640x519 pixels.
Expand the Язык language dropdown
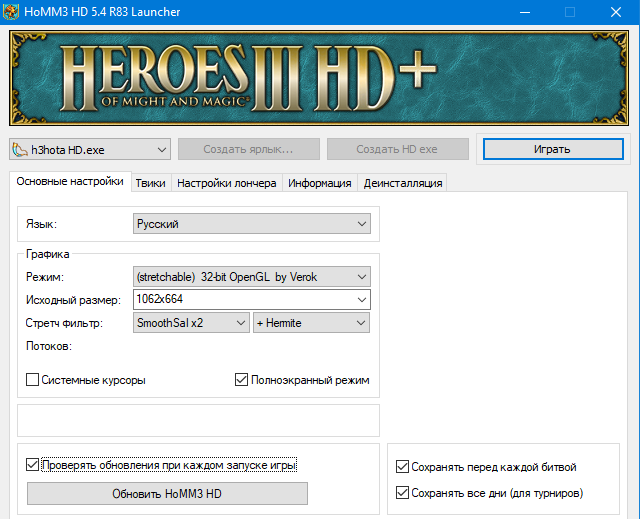coord(251,225)
